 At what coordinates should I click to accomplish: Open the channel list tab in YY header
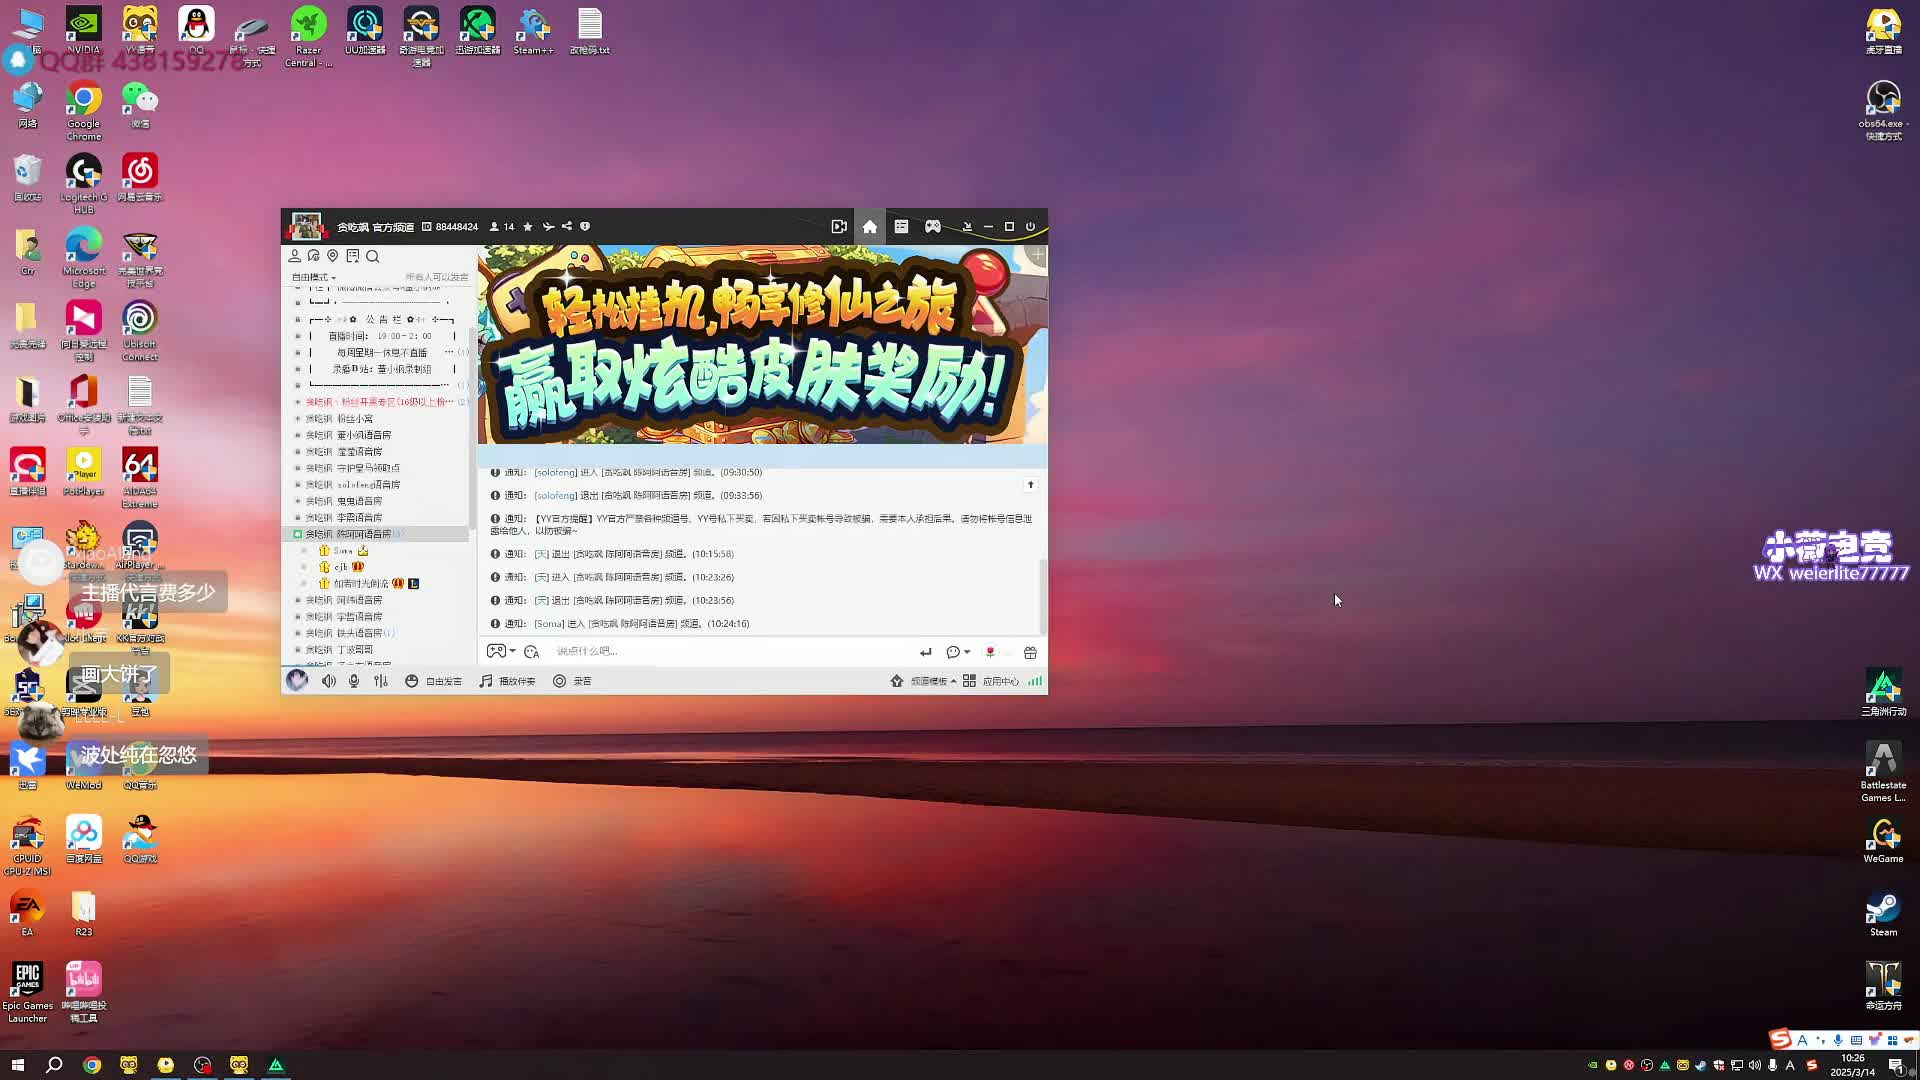(x=901, y=227)
